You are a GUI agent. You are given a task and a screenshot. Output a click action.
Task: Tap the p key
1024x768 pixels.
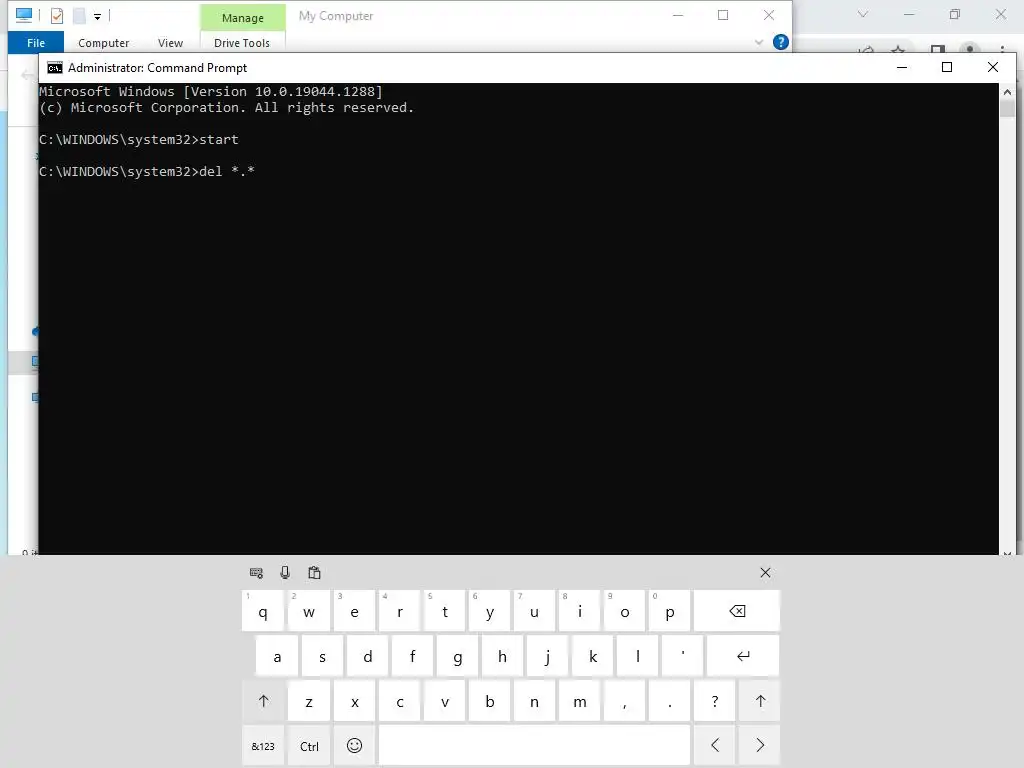coord(669,611)
